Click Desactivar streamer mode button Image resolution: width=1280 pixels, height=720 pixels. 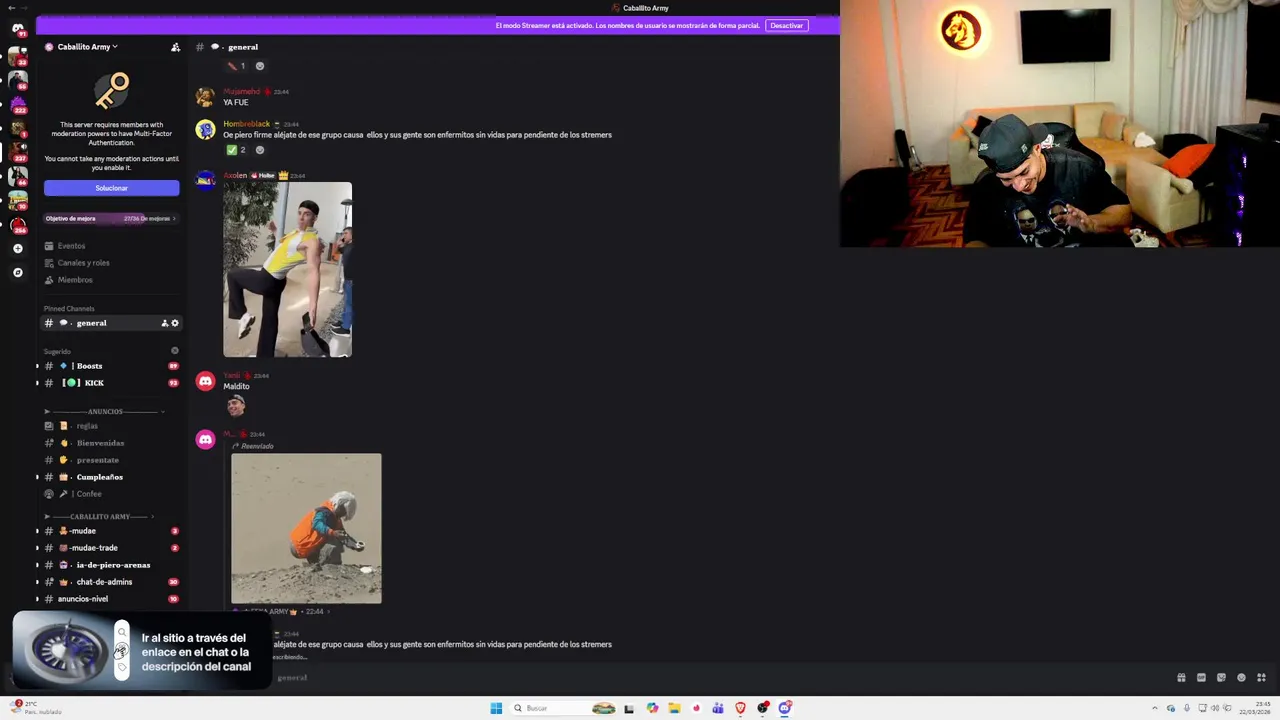[786, 25]
